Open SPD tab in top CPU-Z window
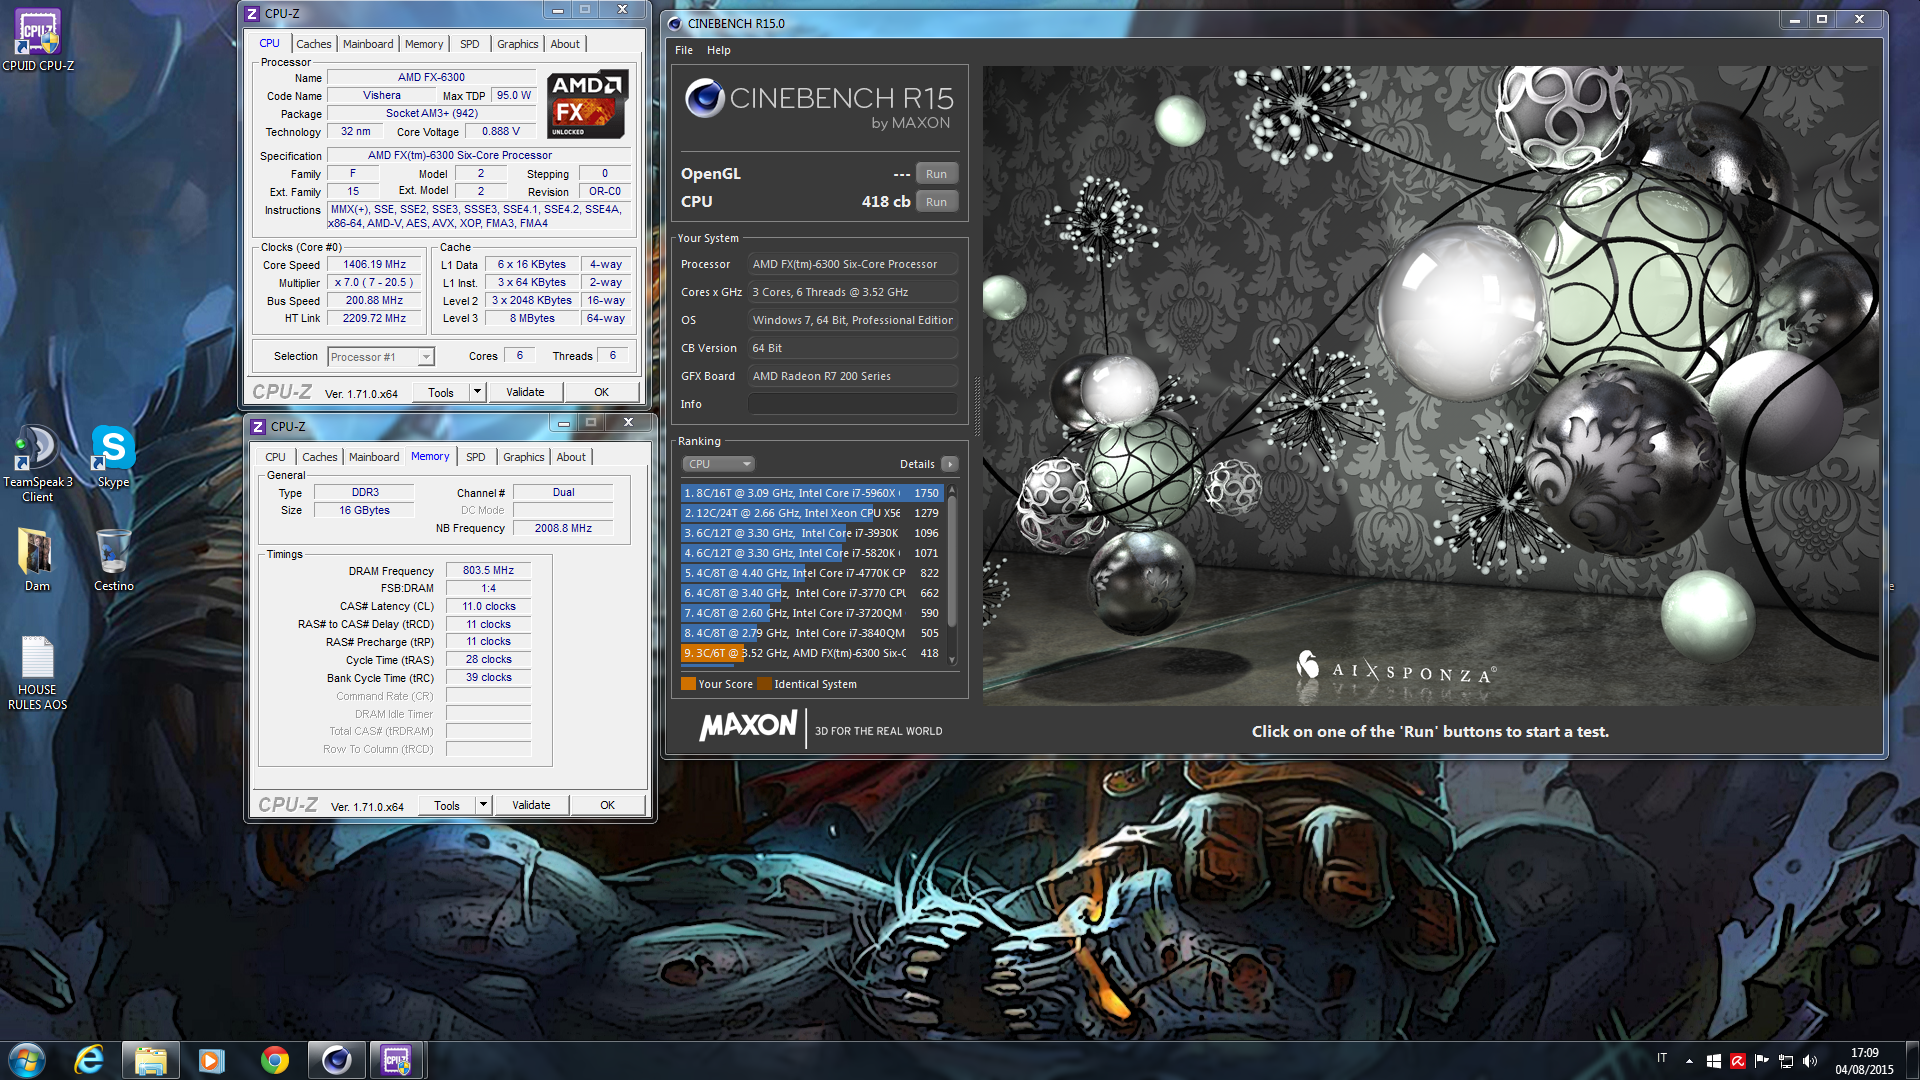The width and height of the screenshot is (1920, 1080). pyautogui.click(x=470, y=44)
